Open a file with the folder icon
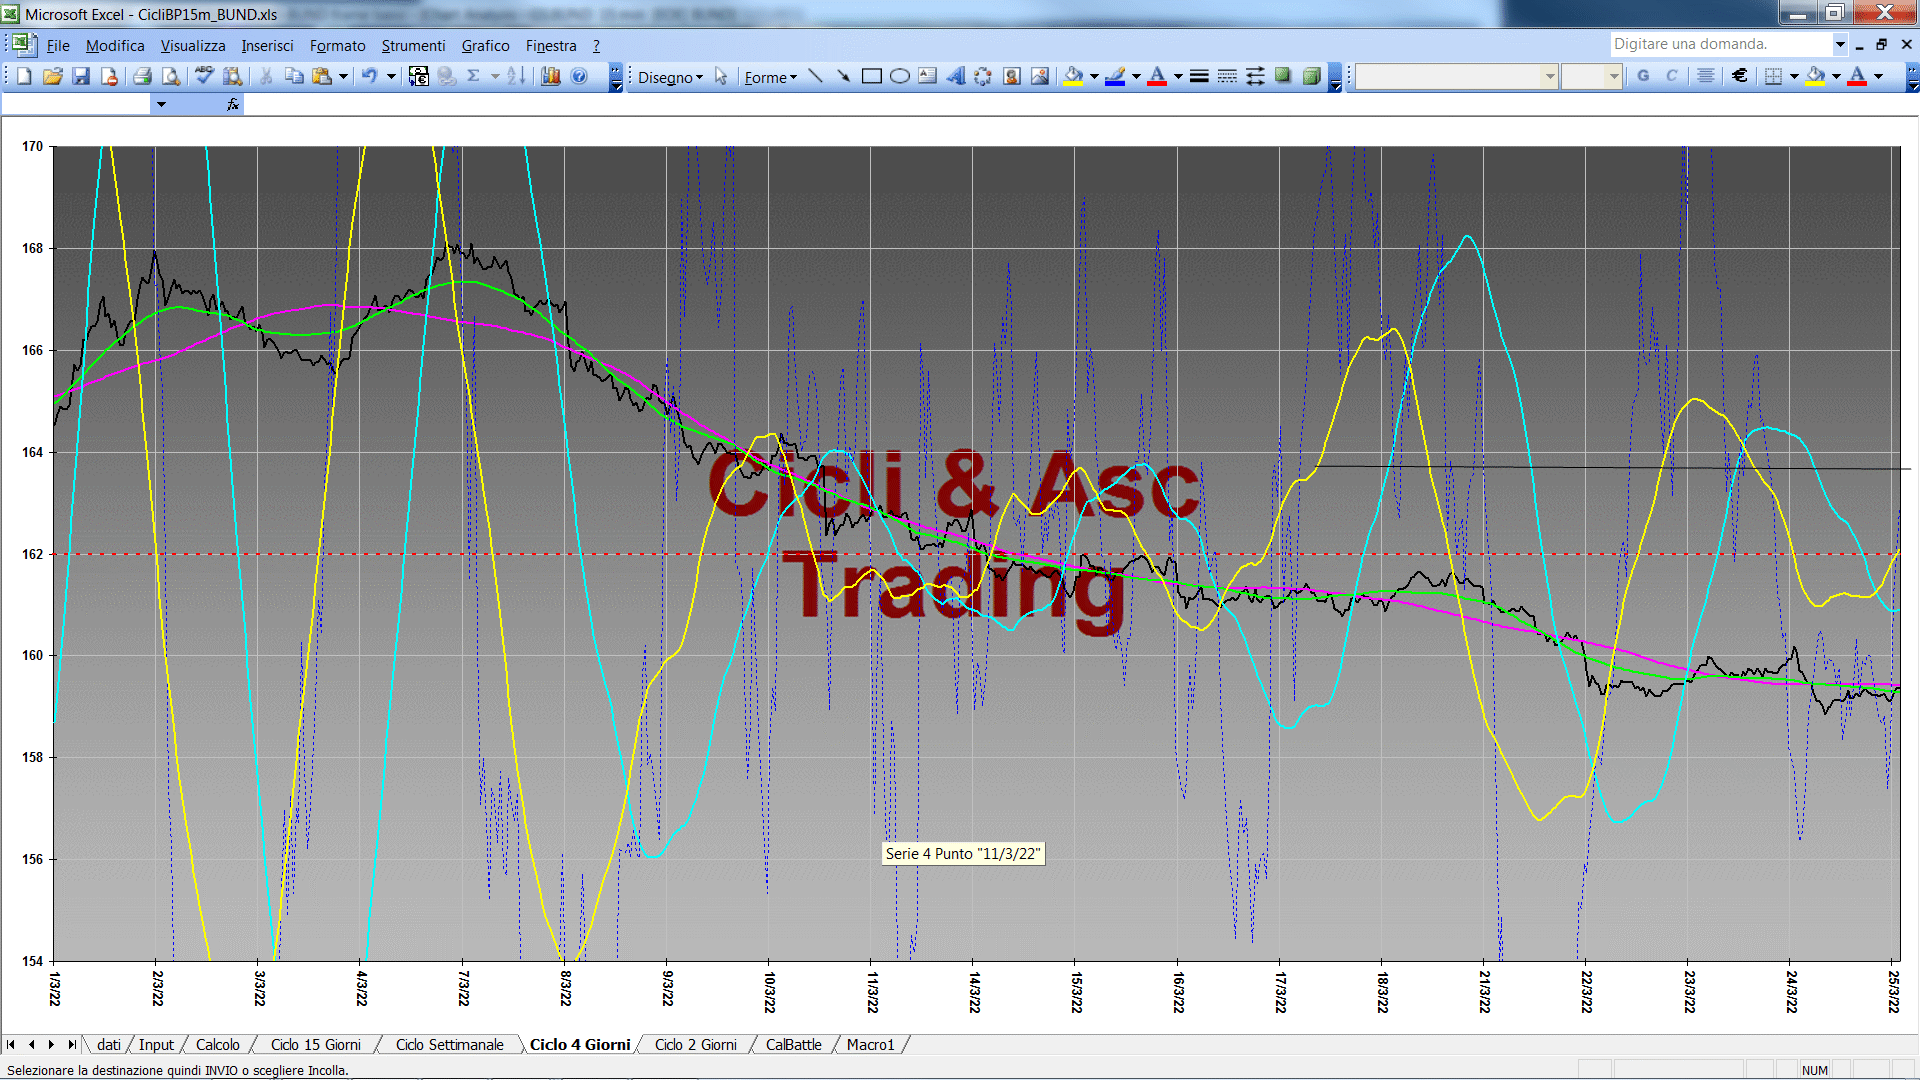1920x1080 pixels. 53,77
